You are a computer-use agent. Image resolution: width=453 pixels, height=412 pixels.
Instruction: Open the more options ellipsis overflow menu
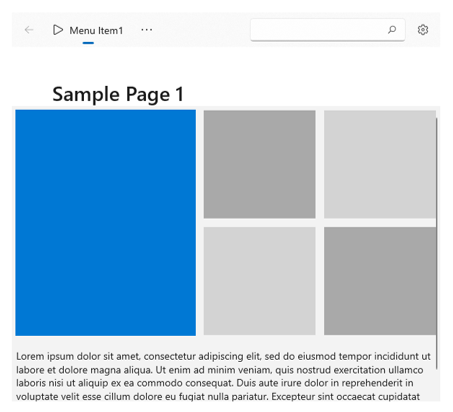[147, 30]
